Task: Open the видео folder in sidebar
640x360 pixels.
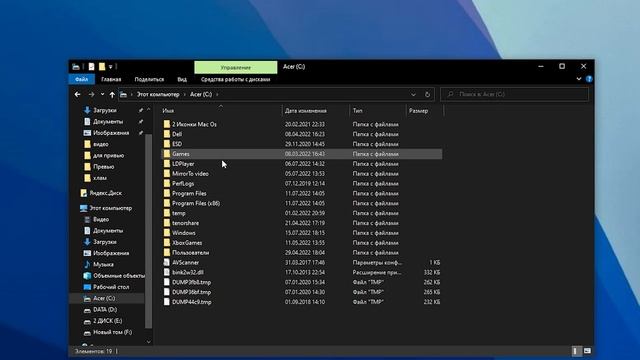Action: pos(100,144)
